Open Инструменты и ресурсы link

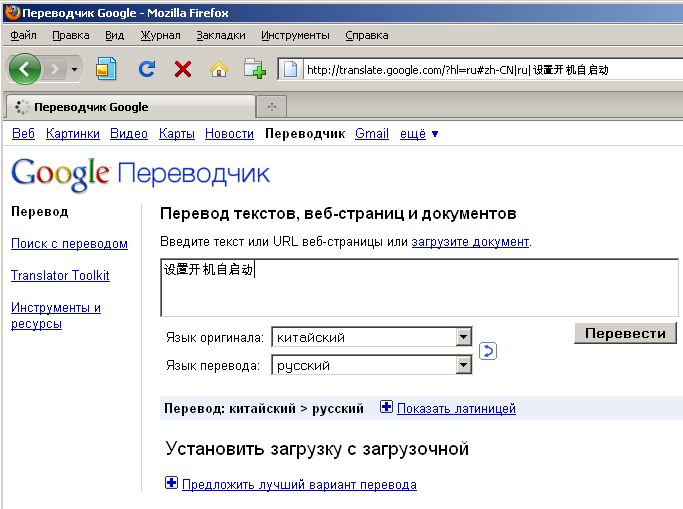[56, 315]
